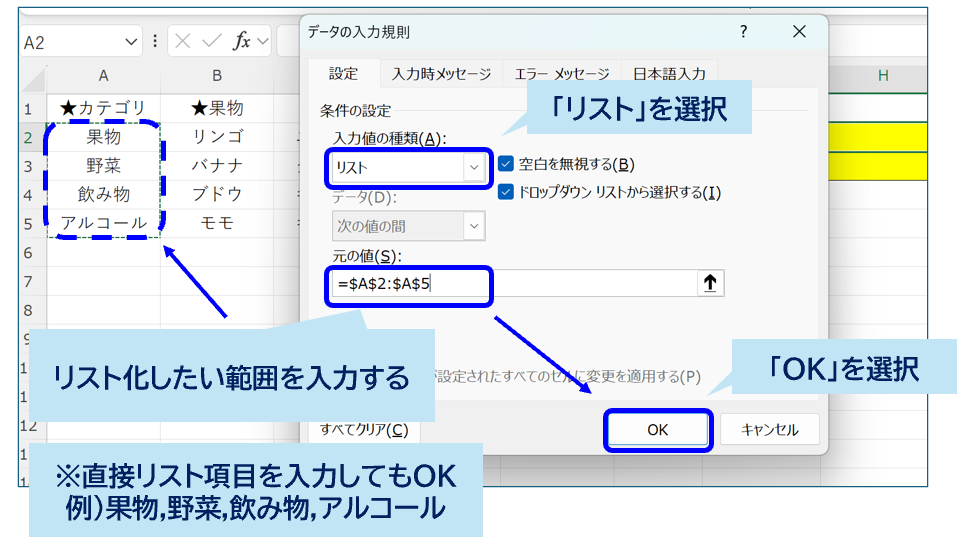
Task: Close the データの入力規則 dialog
Action: pyautogui.click(x=799, y=32)
